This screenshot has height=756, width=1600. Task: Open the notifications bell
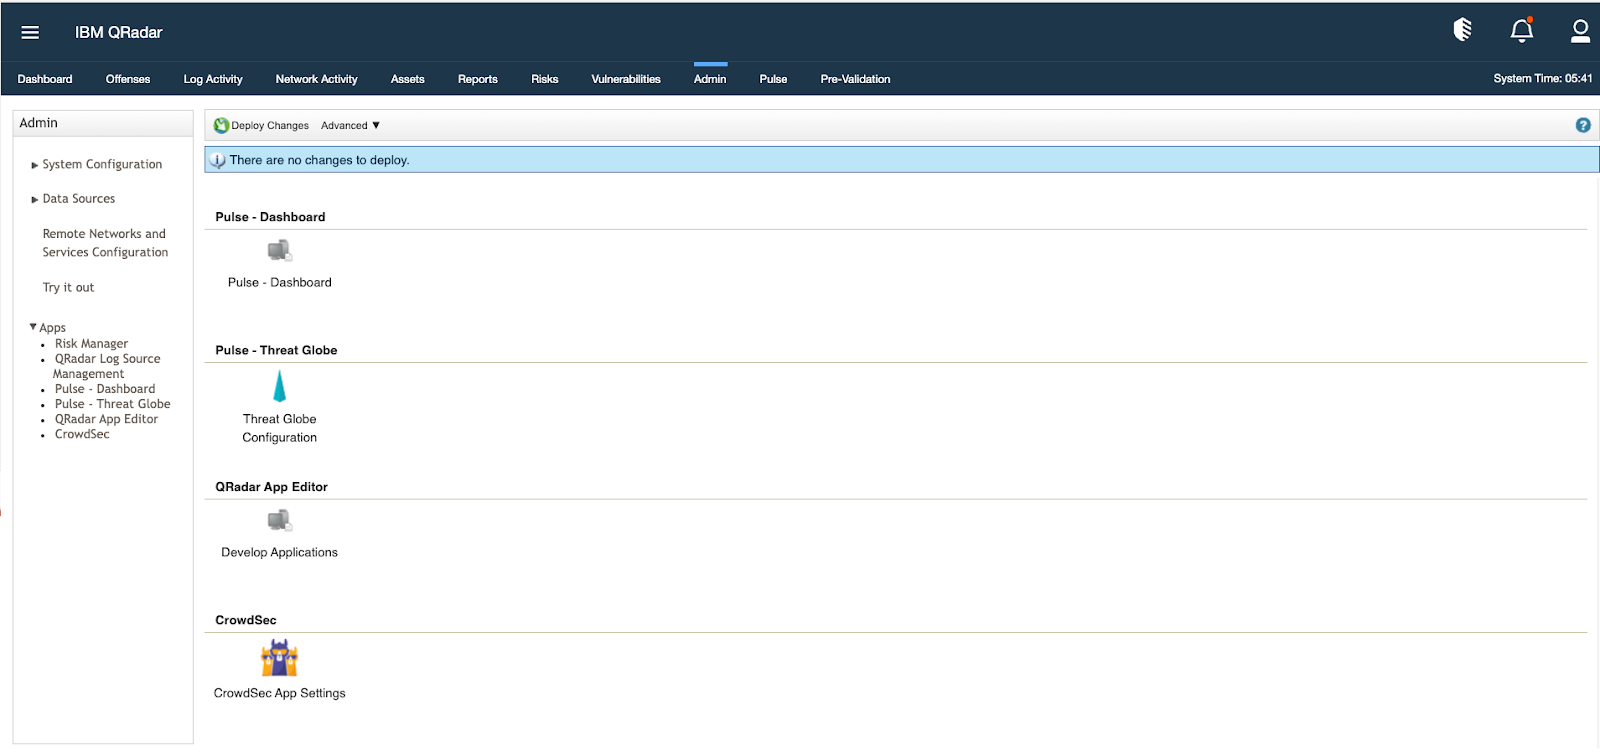click(x=1521, y=31)
